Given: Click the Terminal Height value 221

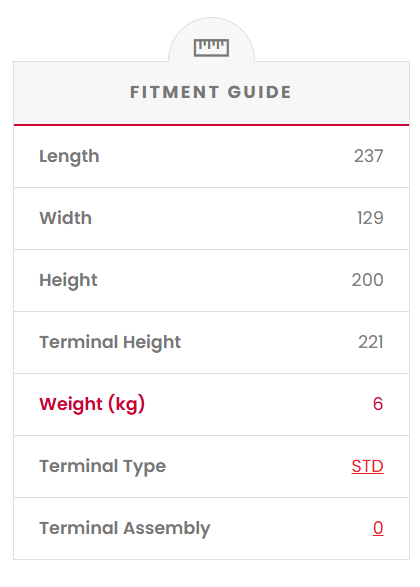Looking at the screenshot, I should point(371,342).
